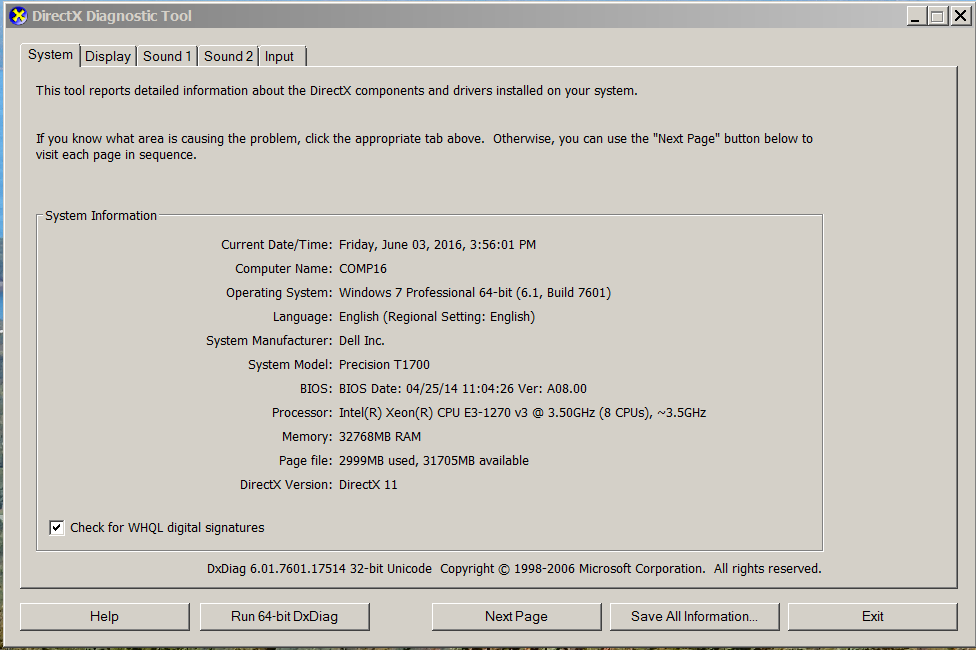The image size is (976, 650).
Task: Select the System tab
Action: coord(50,55)
